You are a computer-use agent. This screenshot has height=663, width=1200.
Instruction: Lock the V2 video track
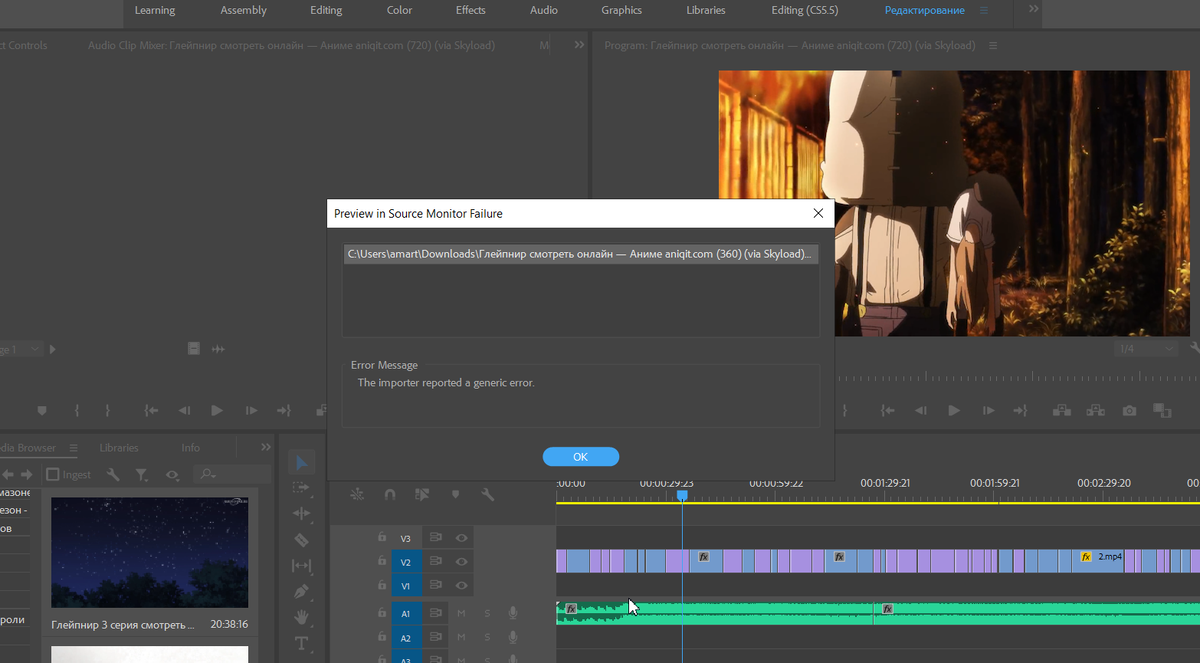pos(382,561)
